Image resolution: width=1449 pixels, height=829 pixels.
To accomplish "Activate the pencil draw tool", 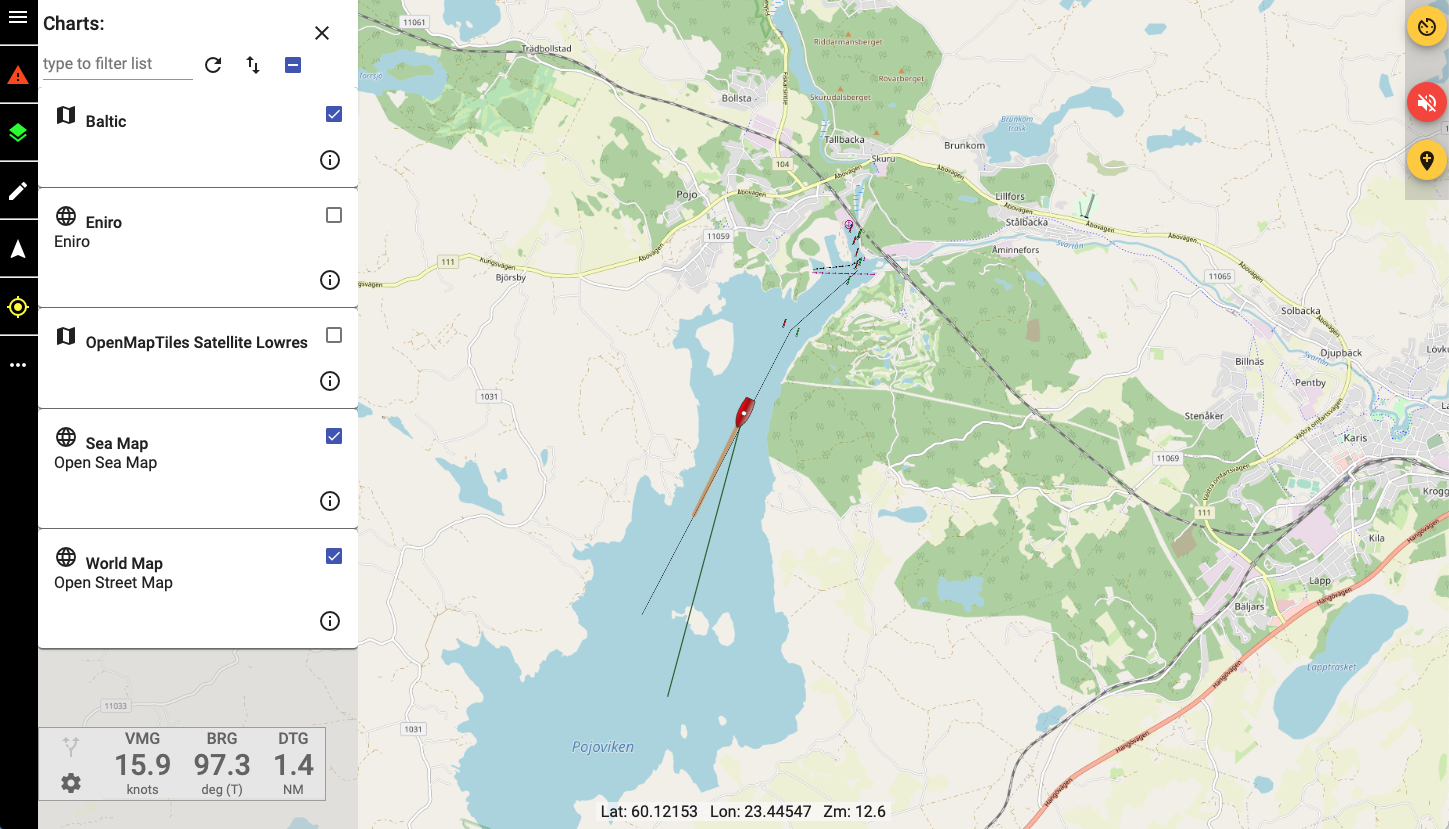I will (x=18, y=191).
